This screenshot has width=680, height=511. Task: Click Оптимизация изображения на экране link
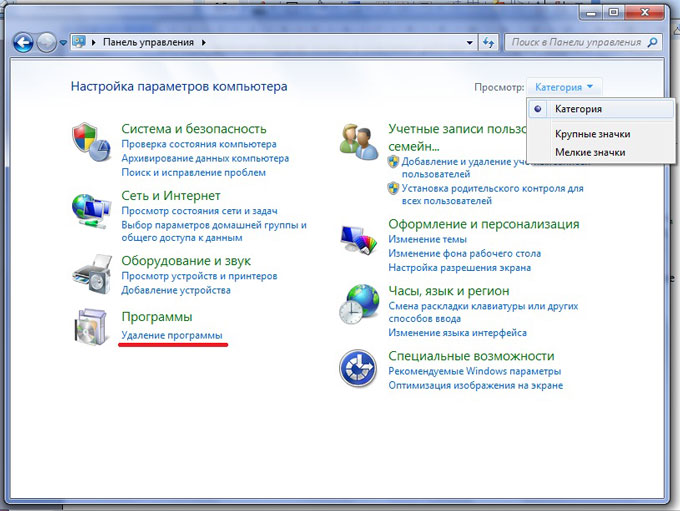coord(475,386)
